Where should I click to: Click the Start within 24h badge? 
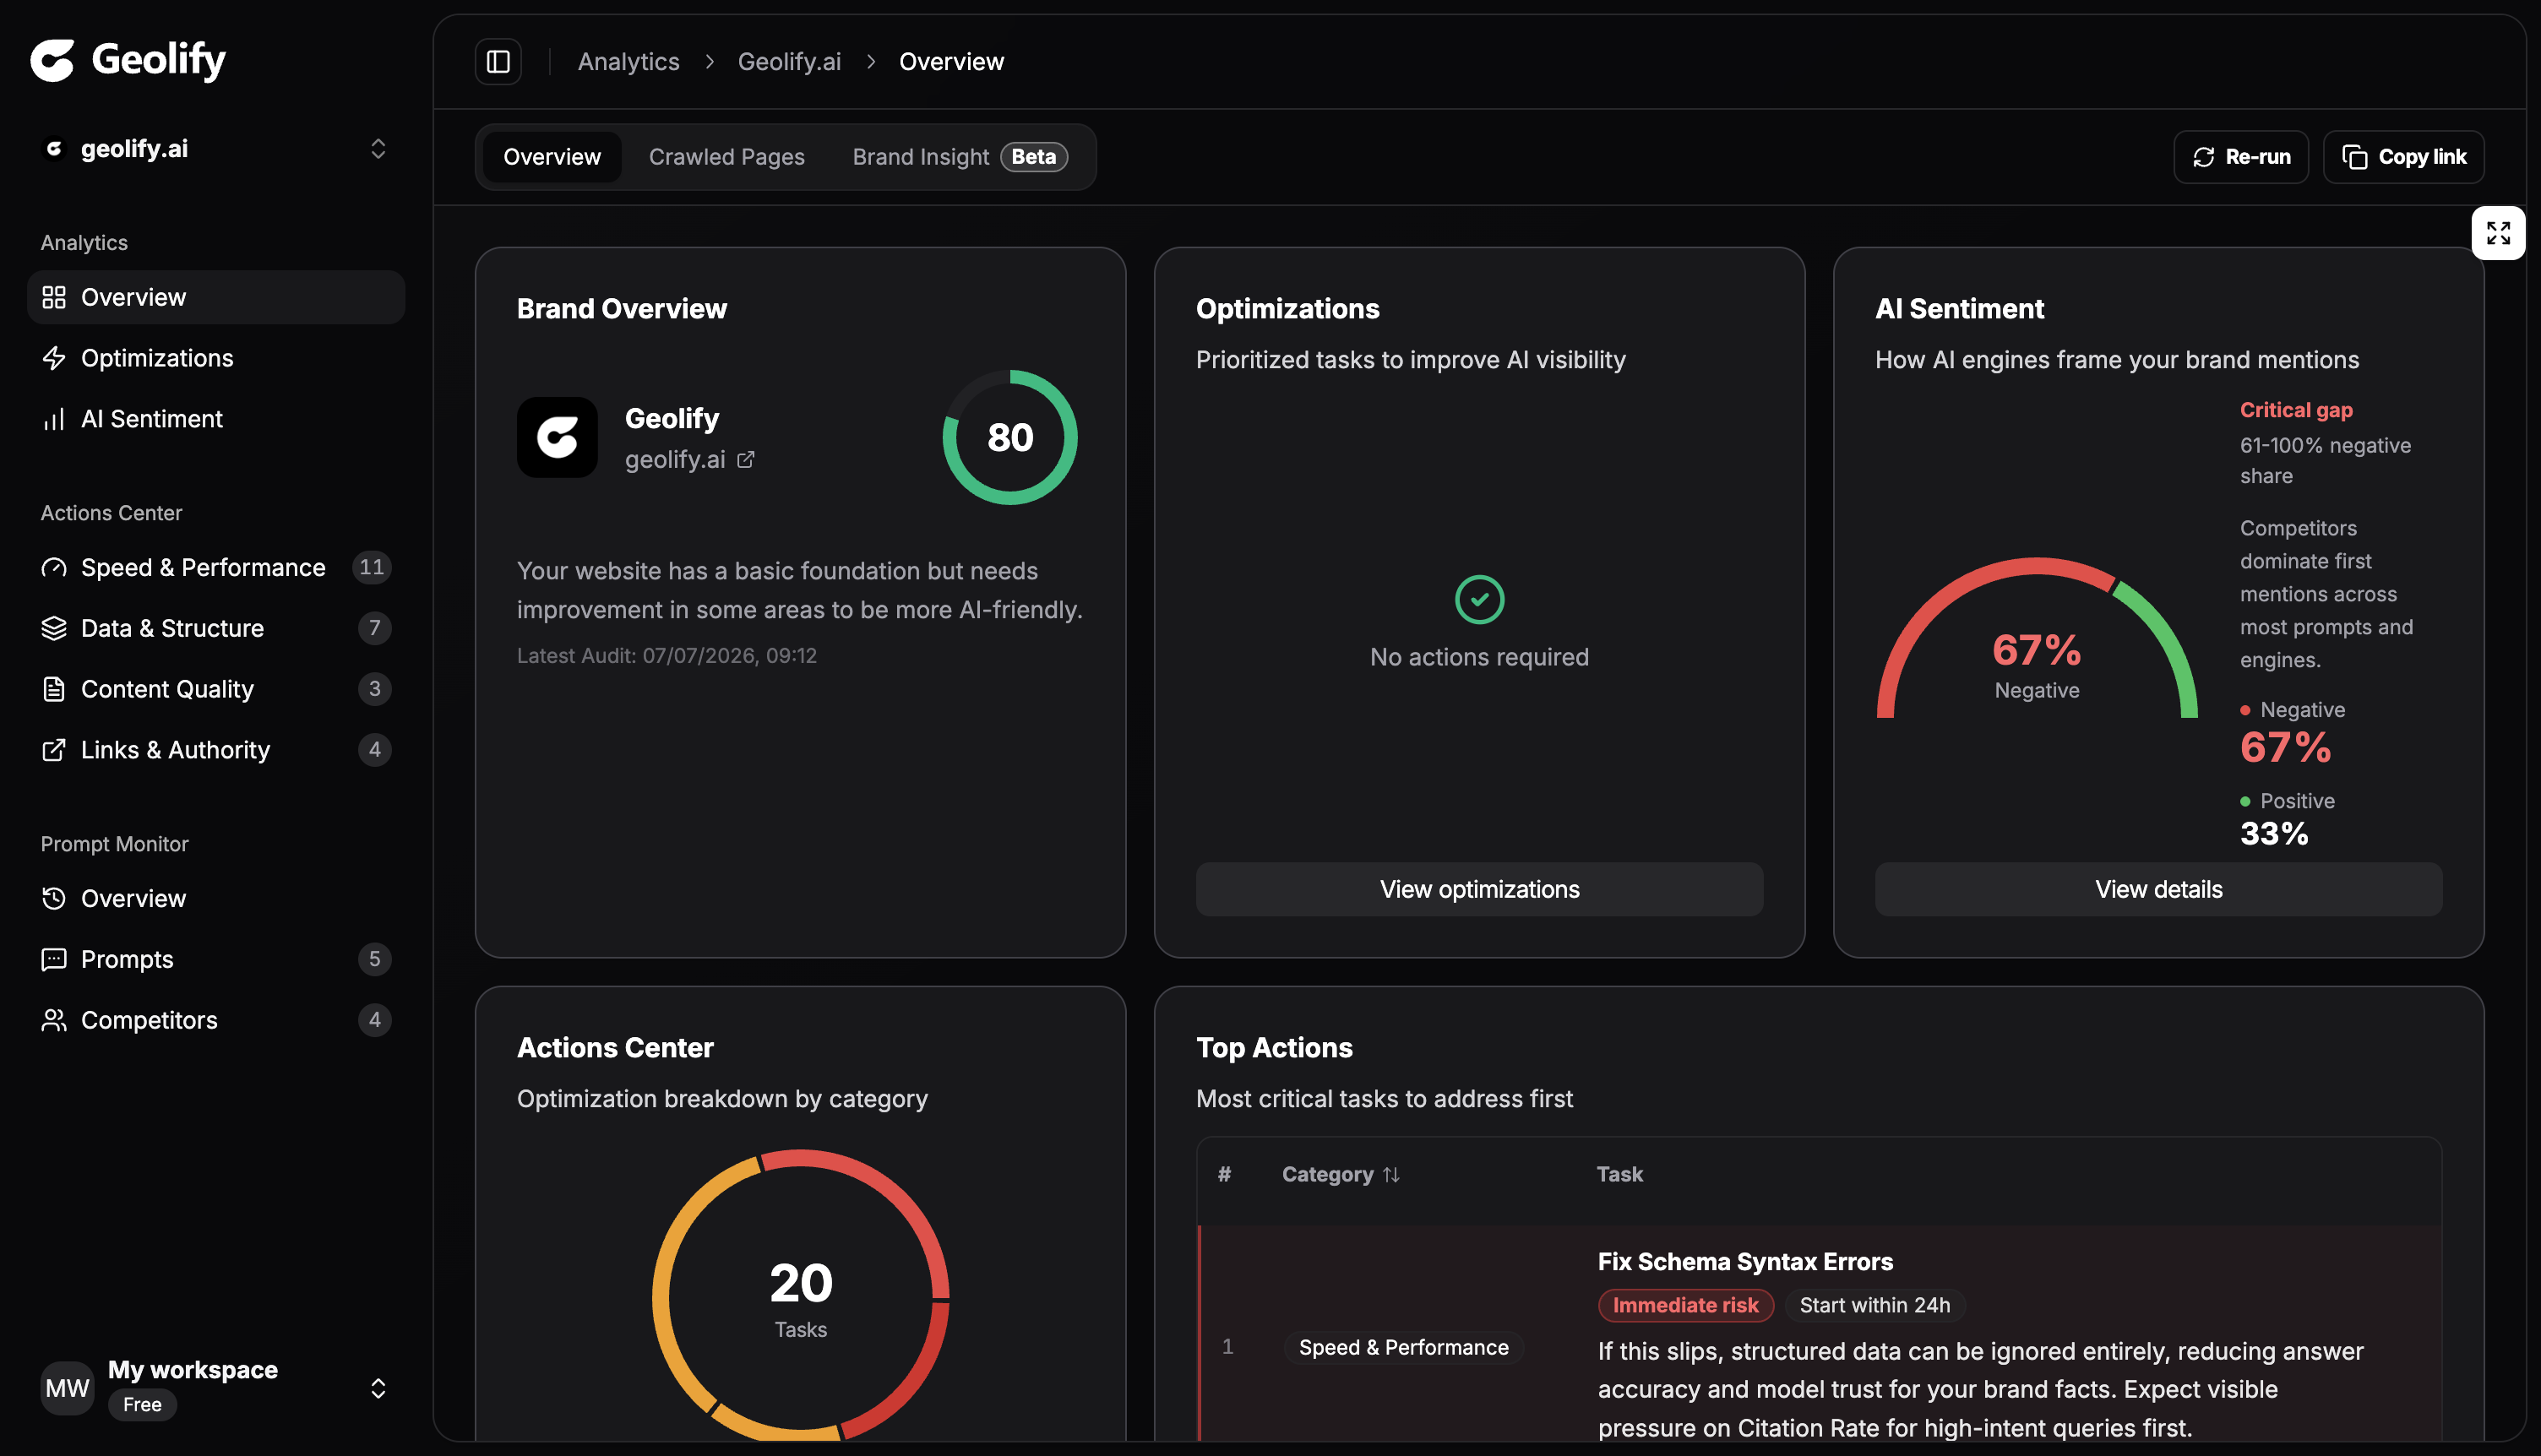click(1875, 1306)
